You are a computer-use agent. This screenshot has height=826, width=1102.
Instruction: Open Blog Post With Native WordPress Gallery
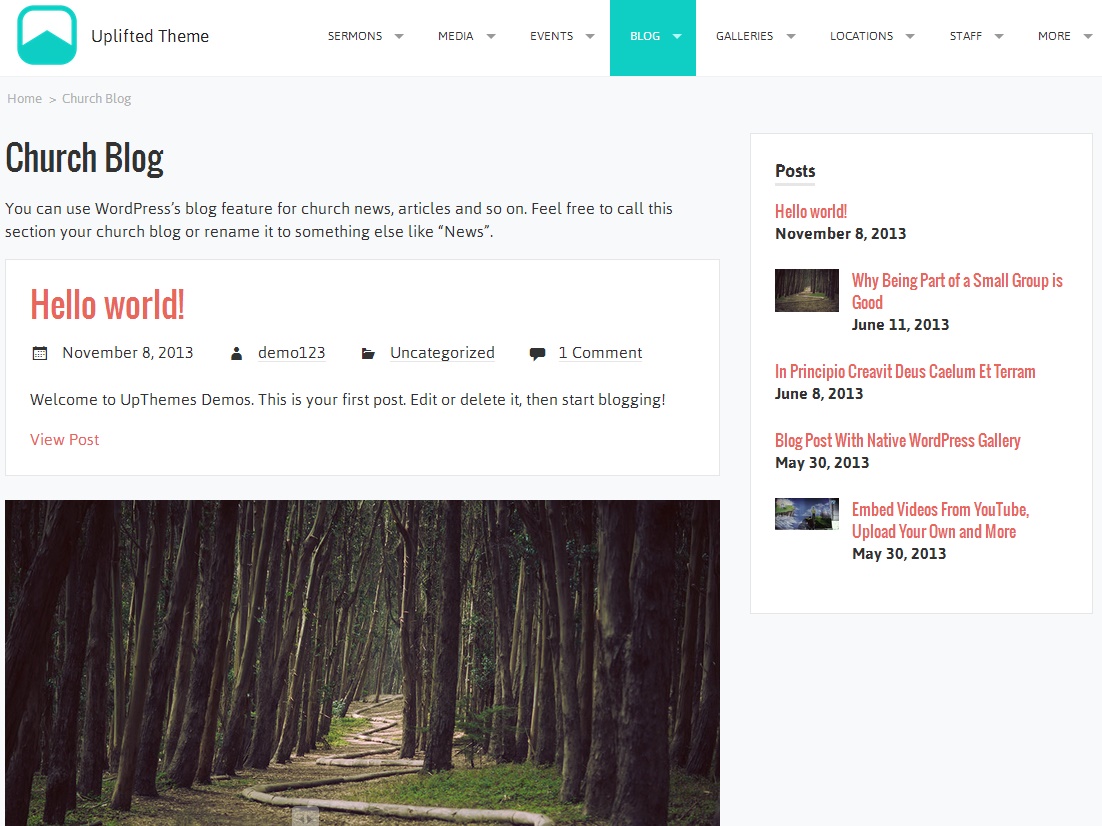[897, 440]
